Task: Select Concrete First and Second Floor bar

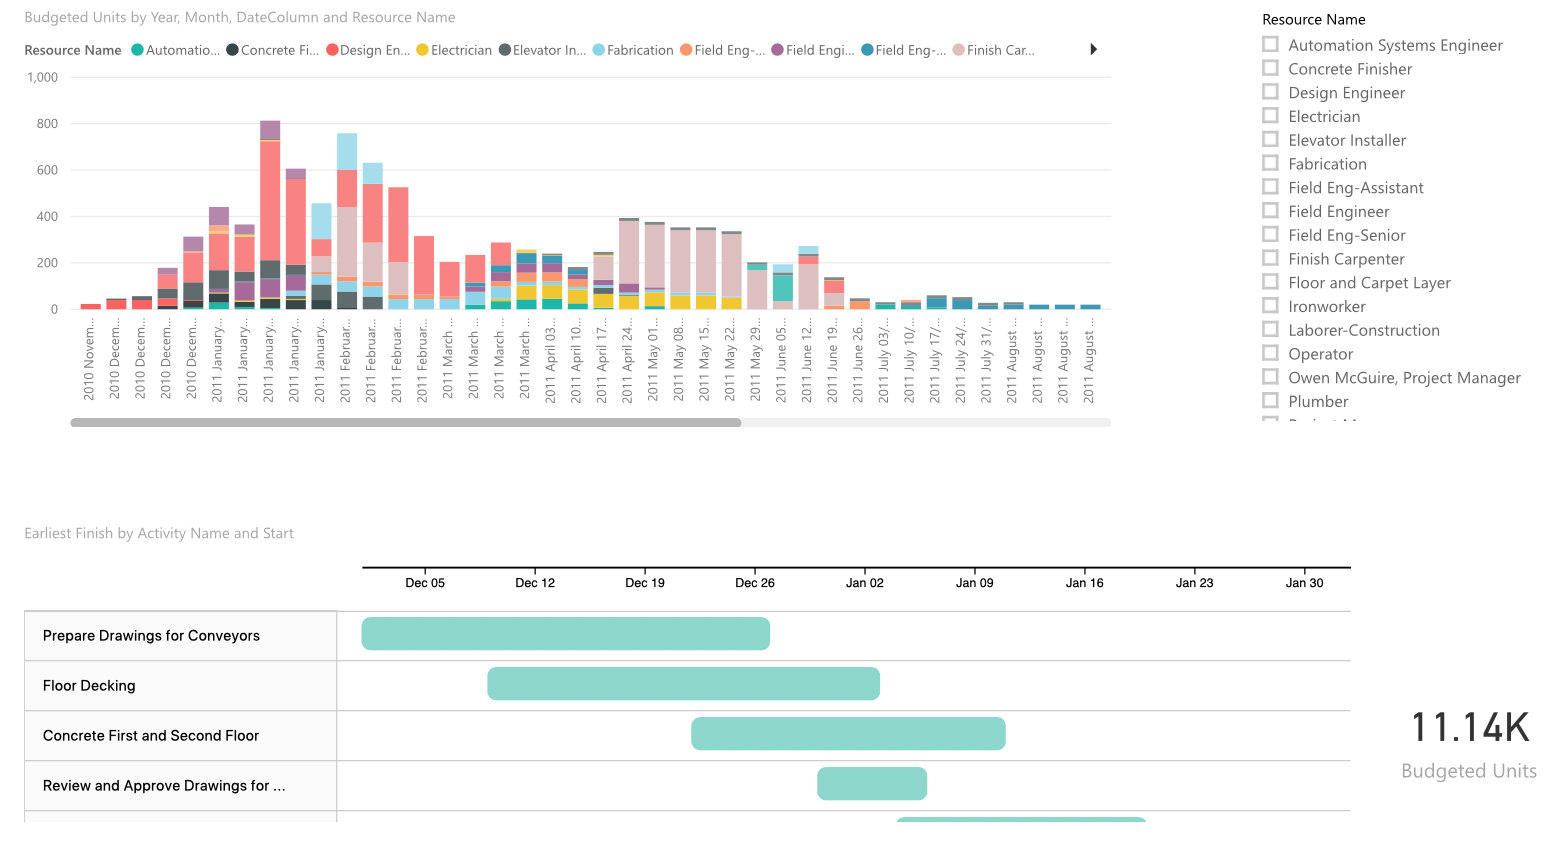Action: (x=848, y=734)
